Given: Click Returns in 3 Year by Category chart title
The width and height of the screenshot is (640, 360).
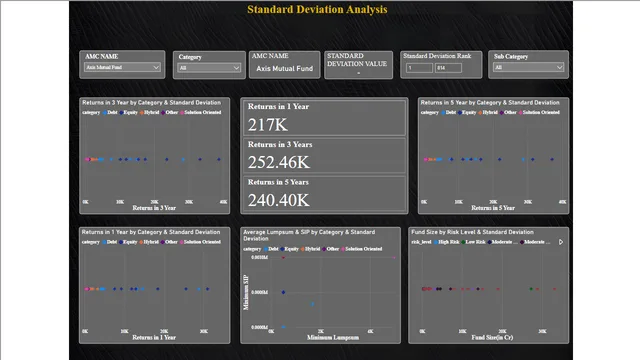Looking at the screenshot, I should pos(151,102).
